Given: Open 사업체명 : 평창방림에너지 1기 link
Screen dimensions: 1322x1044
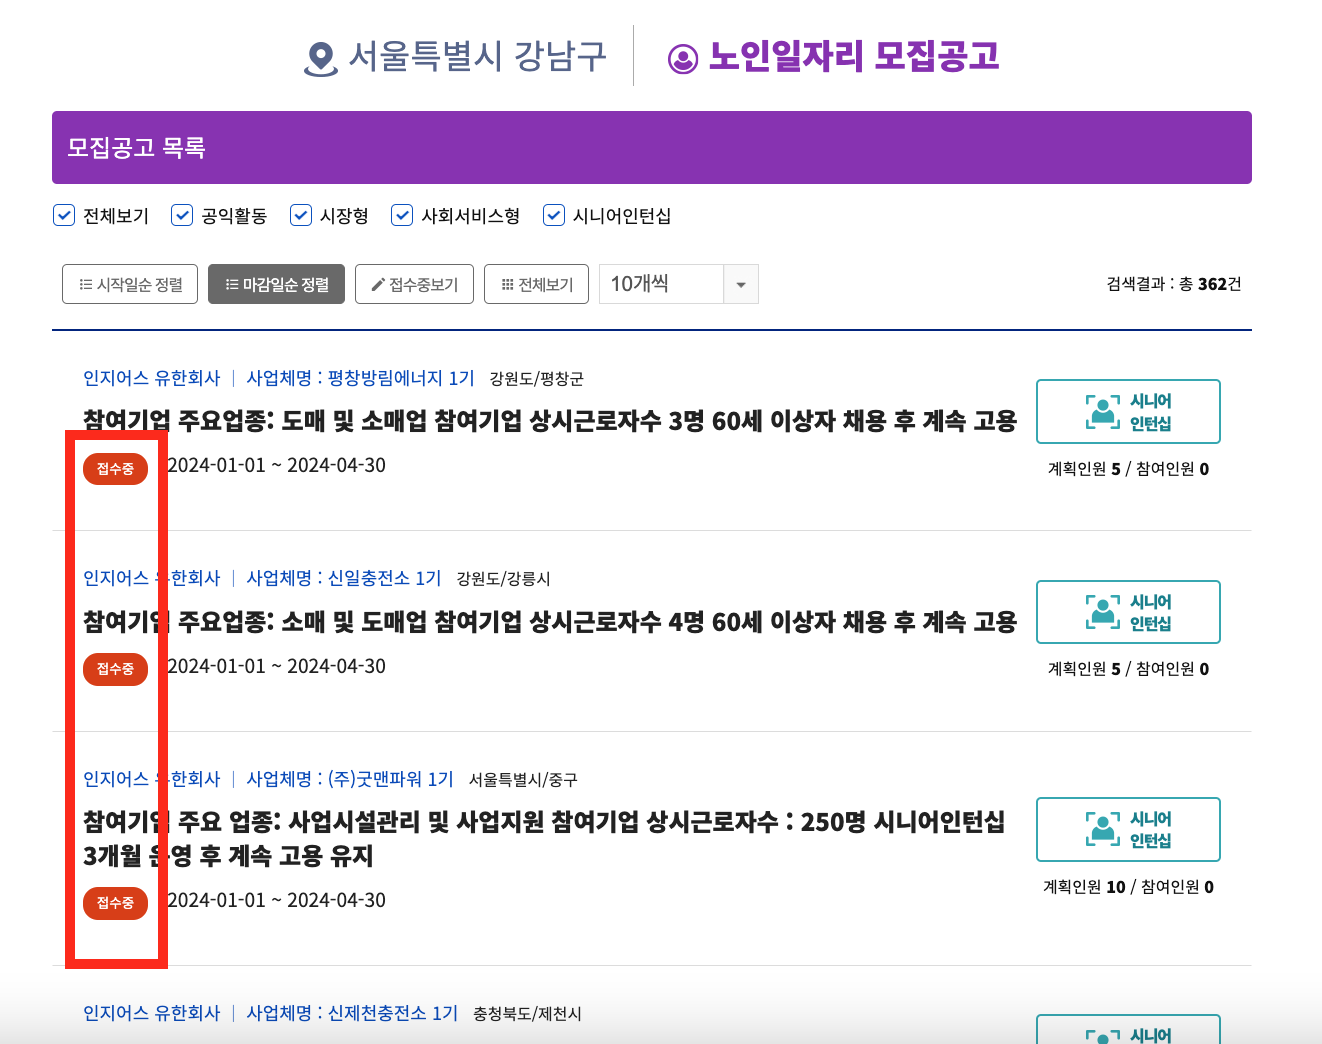Looking at the screenshot, I should pos(360,378).
